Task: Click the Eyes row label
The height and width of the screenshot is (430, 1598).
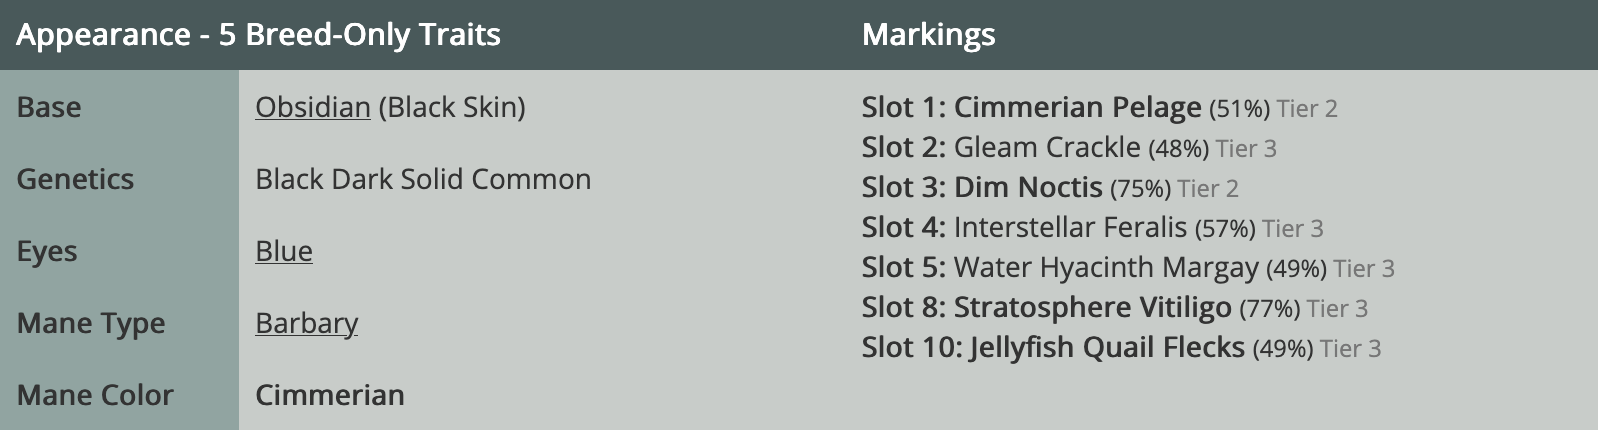Action: tap(47, 251)
